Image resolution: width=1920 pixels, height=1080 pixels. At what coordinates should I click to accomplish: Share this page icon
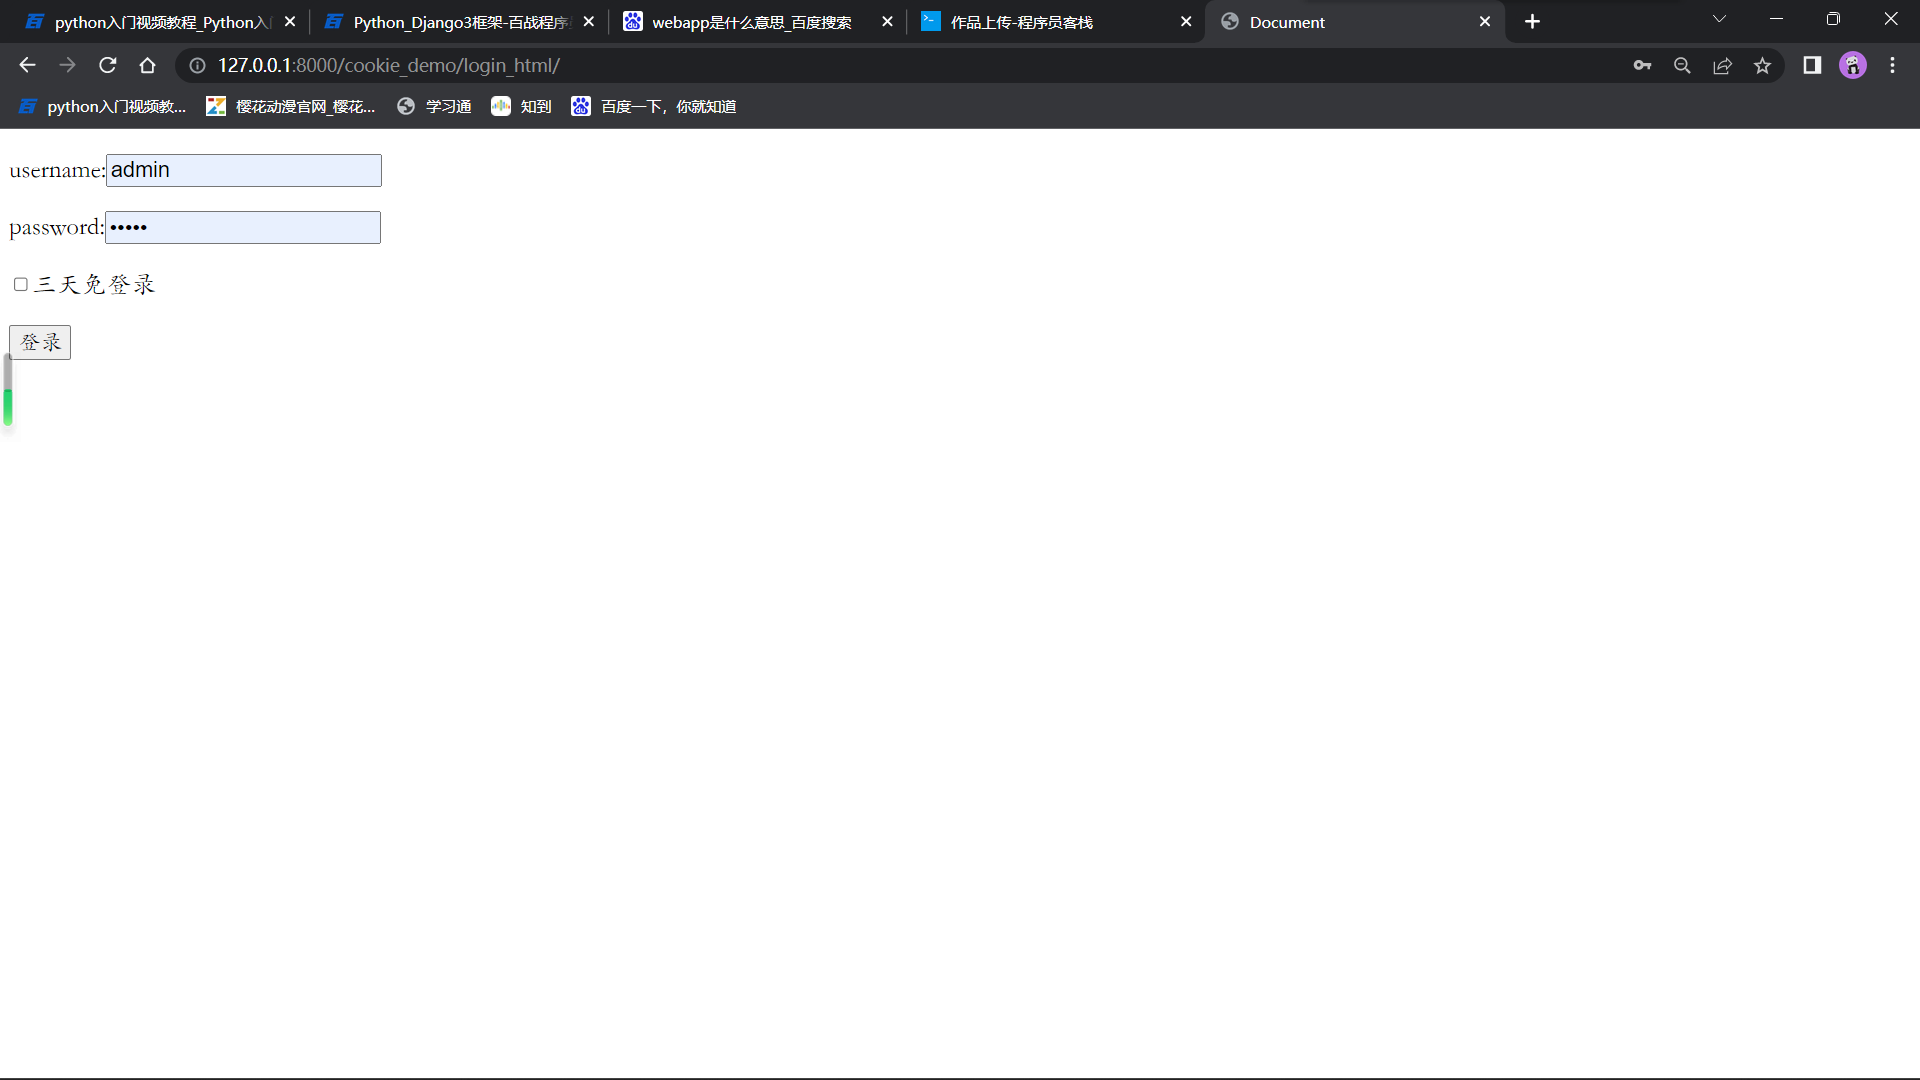click(1722, 65)
